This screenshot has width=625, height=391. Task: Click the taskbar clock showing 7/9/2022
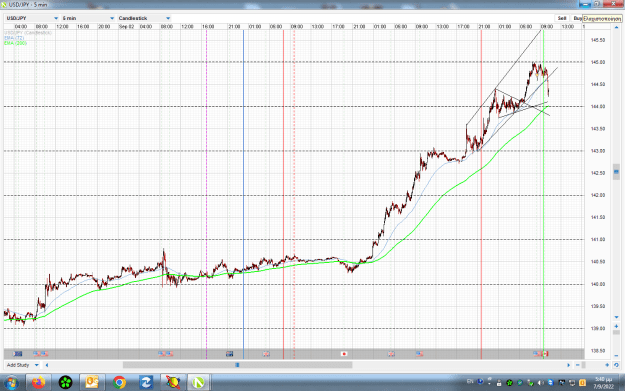click(603, 383)
